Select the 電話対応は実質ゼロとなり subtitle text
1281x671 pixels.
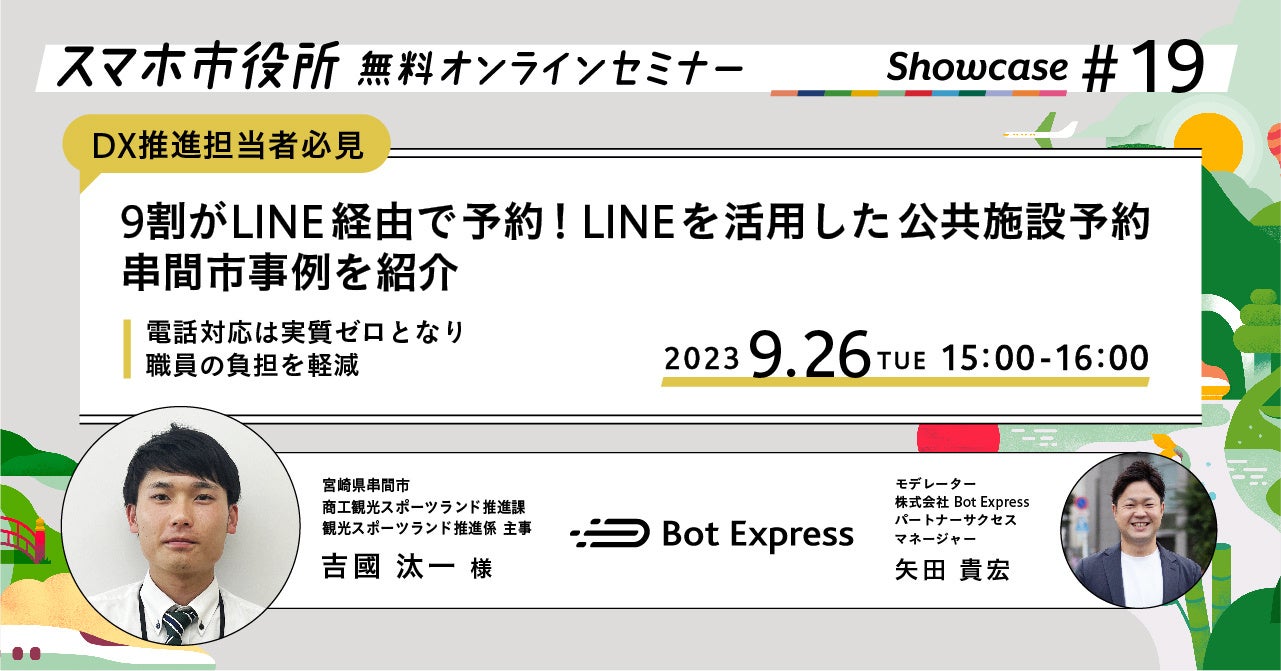(x=305, y=333)
